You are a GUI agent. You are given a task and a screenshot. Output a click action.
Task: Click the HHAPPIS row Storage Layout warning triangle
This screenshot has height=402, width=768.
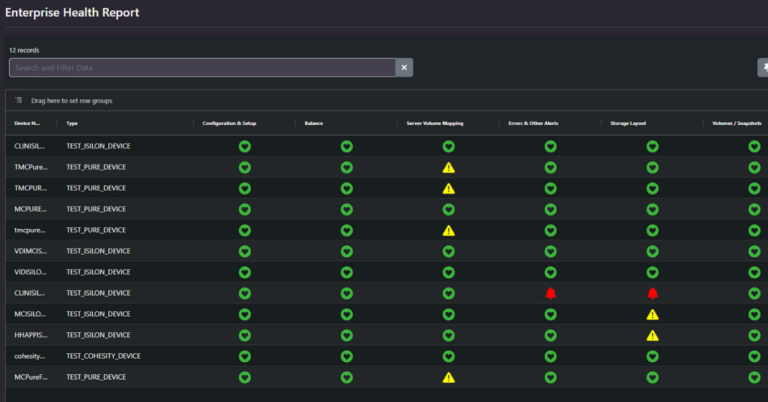pyautogui.click(x=652, y=335)
